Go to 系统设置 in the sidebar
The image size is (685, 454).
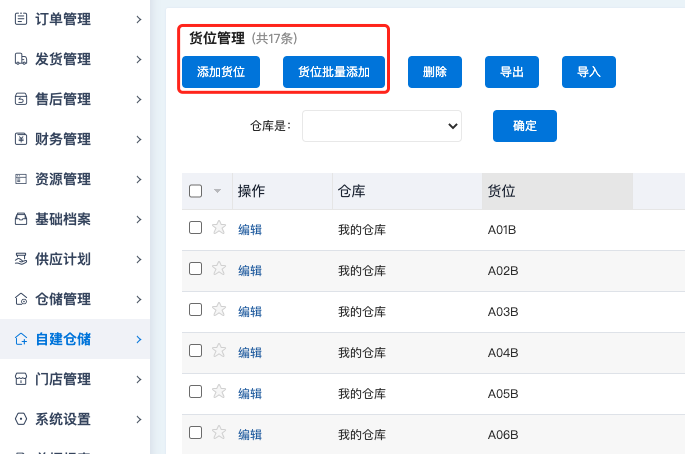pos(63,419)
